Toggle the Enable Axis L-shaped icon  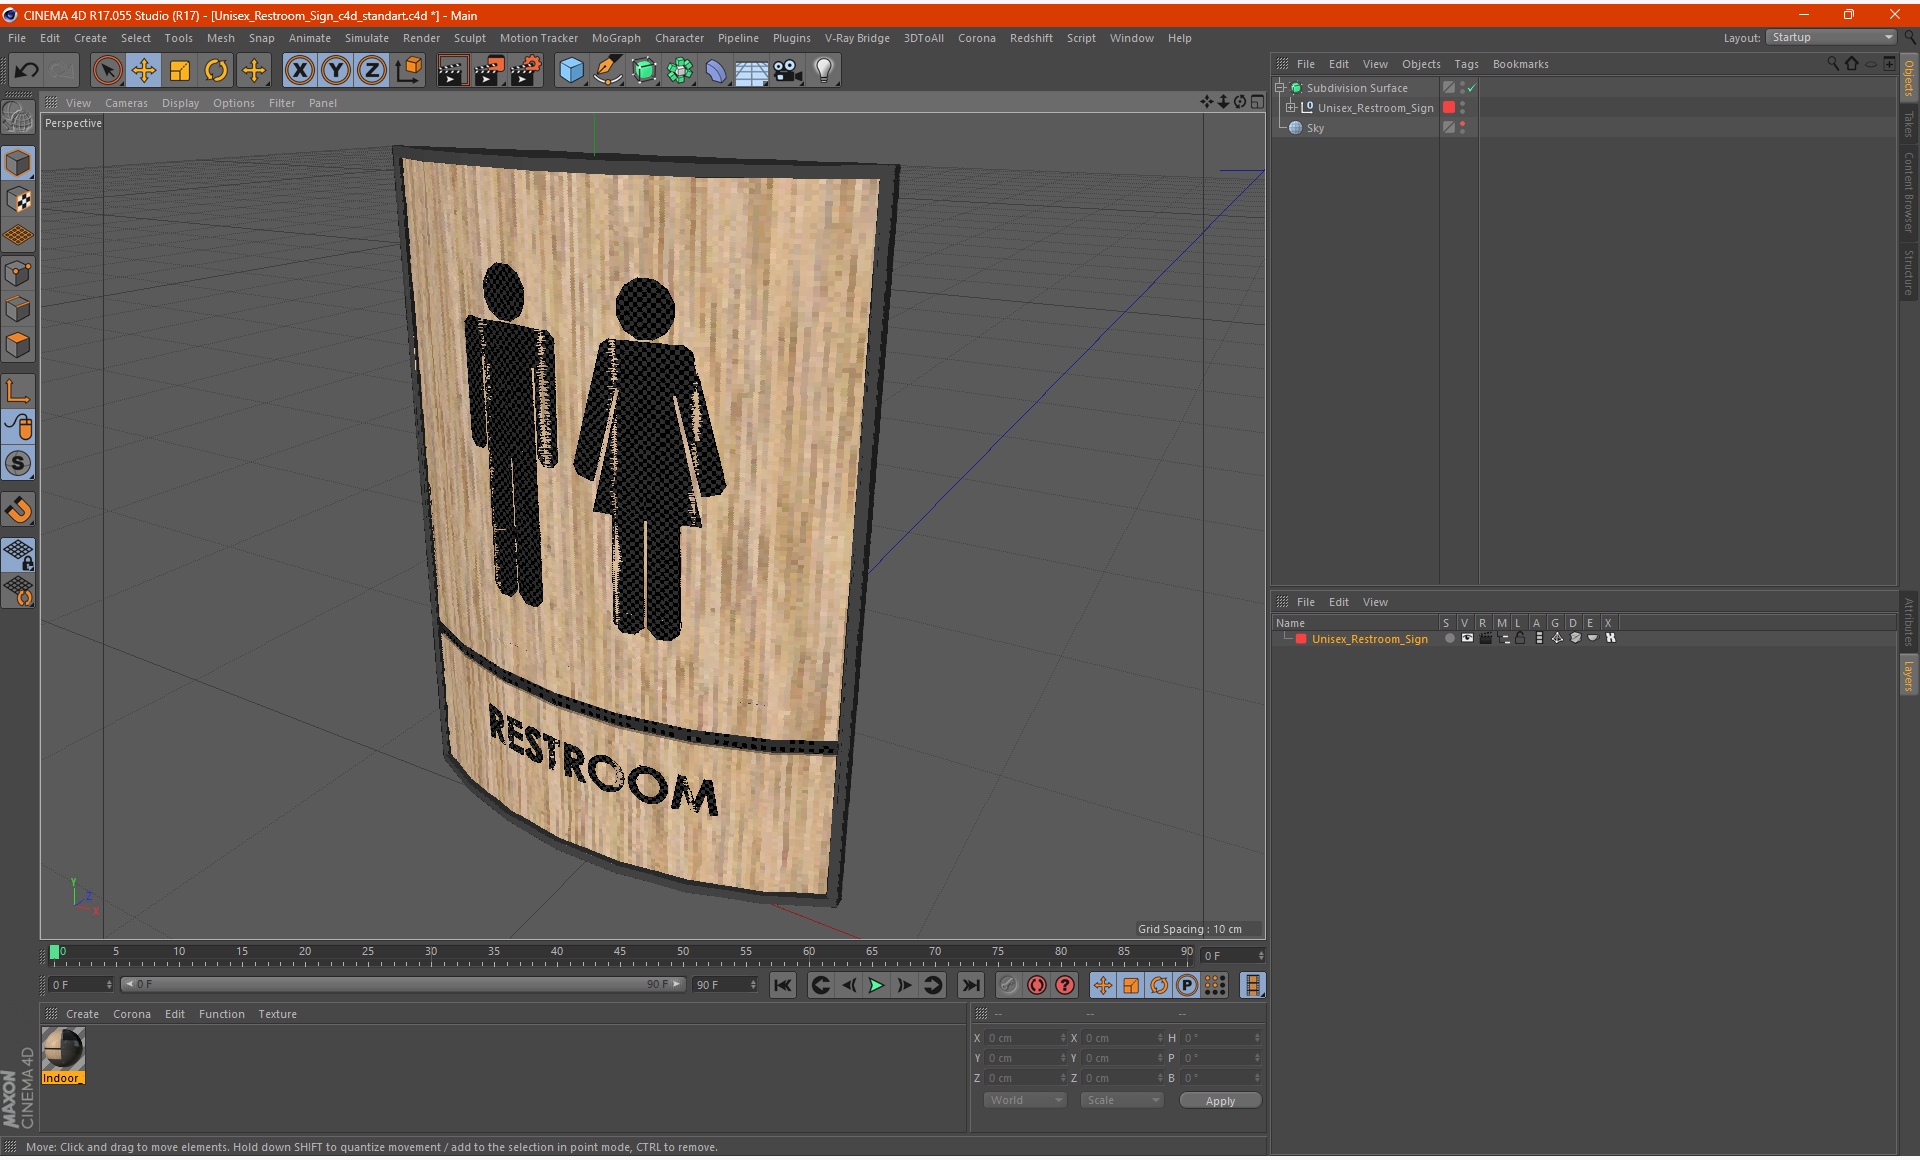point(18,391)
